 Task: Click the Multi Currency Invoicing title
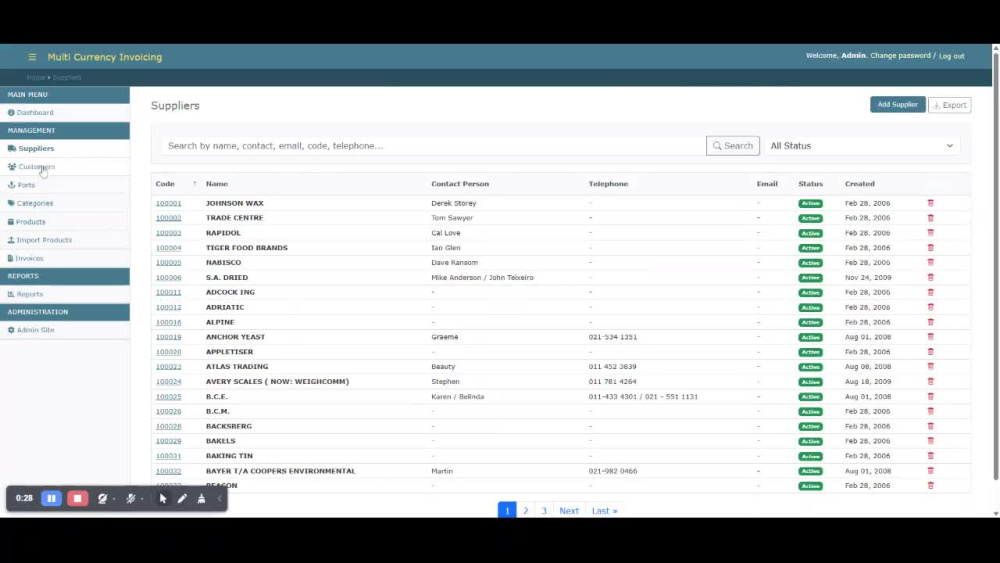105,57
